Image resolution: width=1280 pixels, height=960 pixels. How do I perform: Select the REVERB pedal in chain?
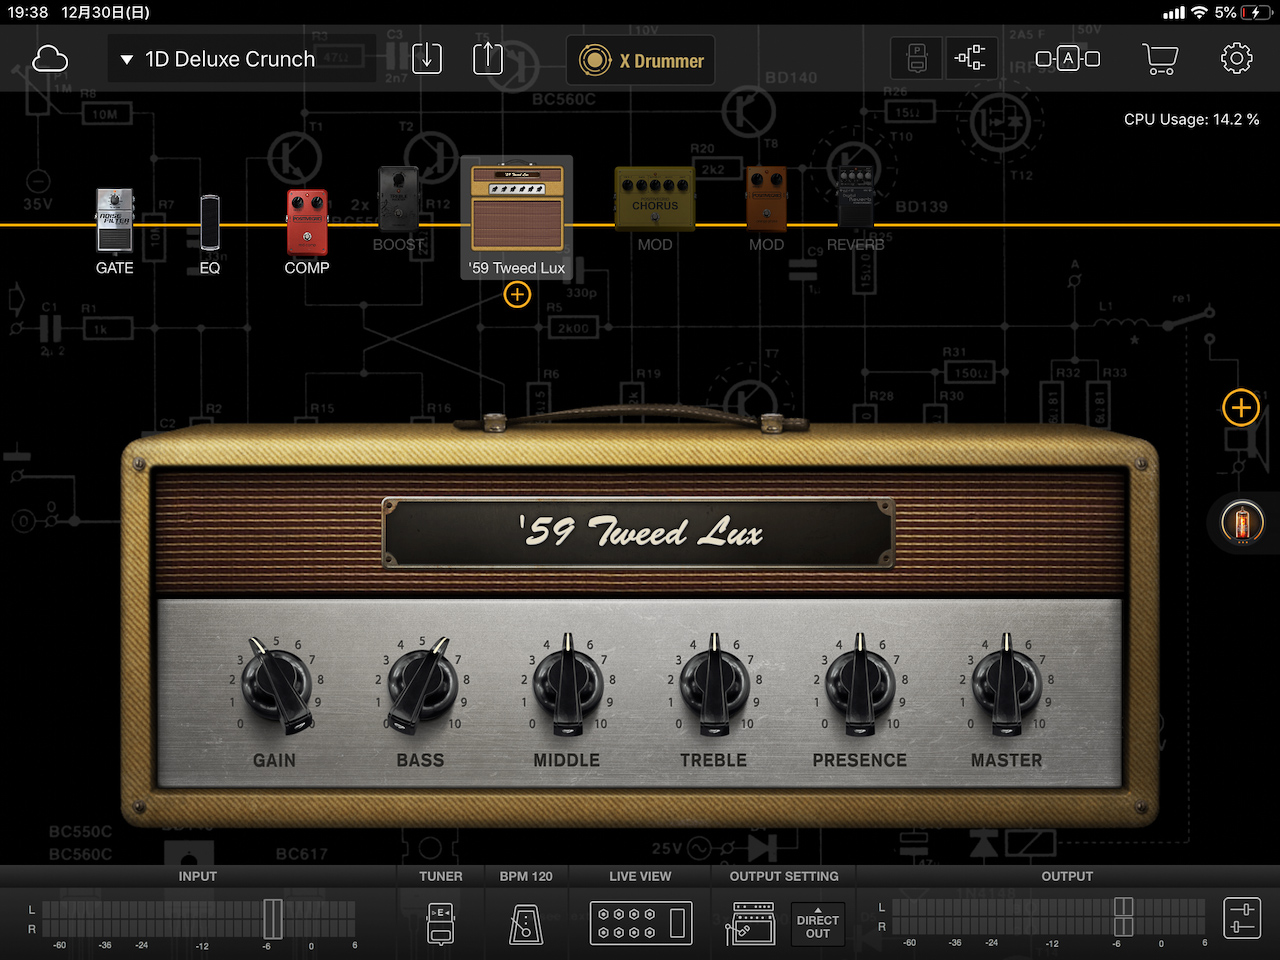[x=855, y=199]
